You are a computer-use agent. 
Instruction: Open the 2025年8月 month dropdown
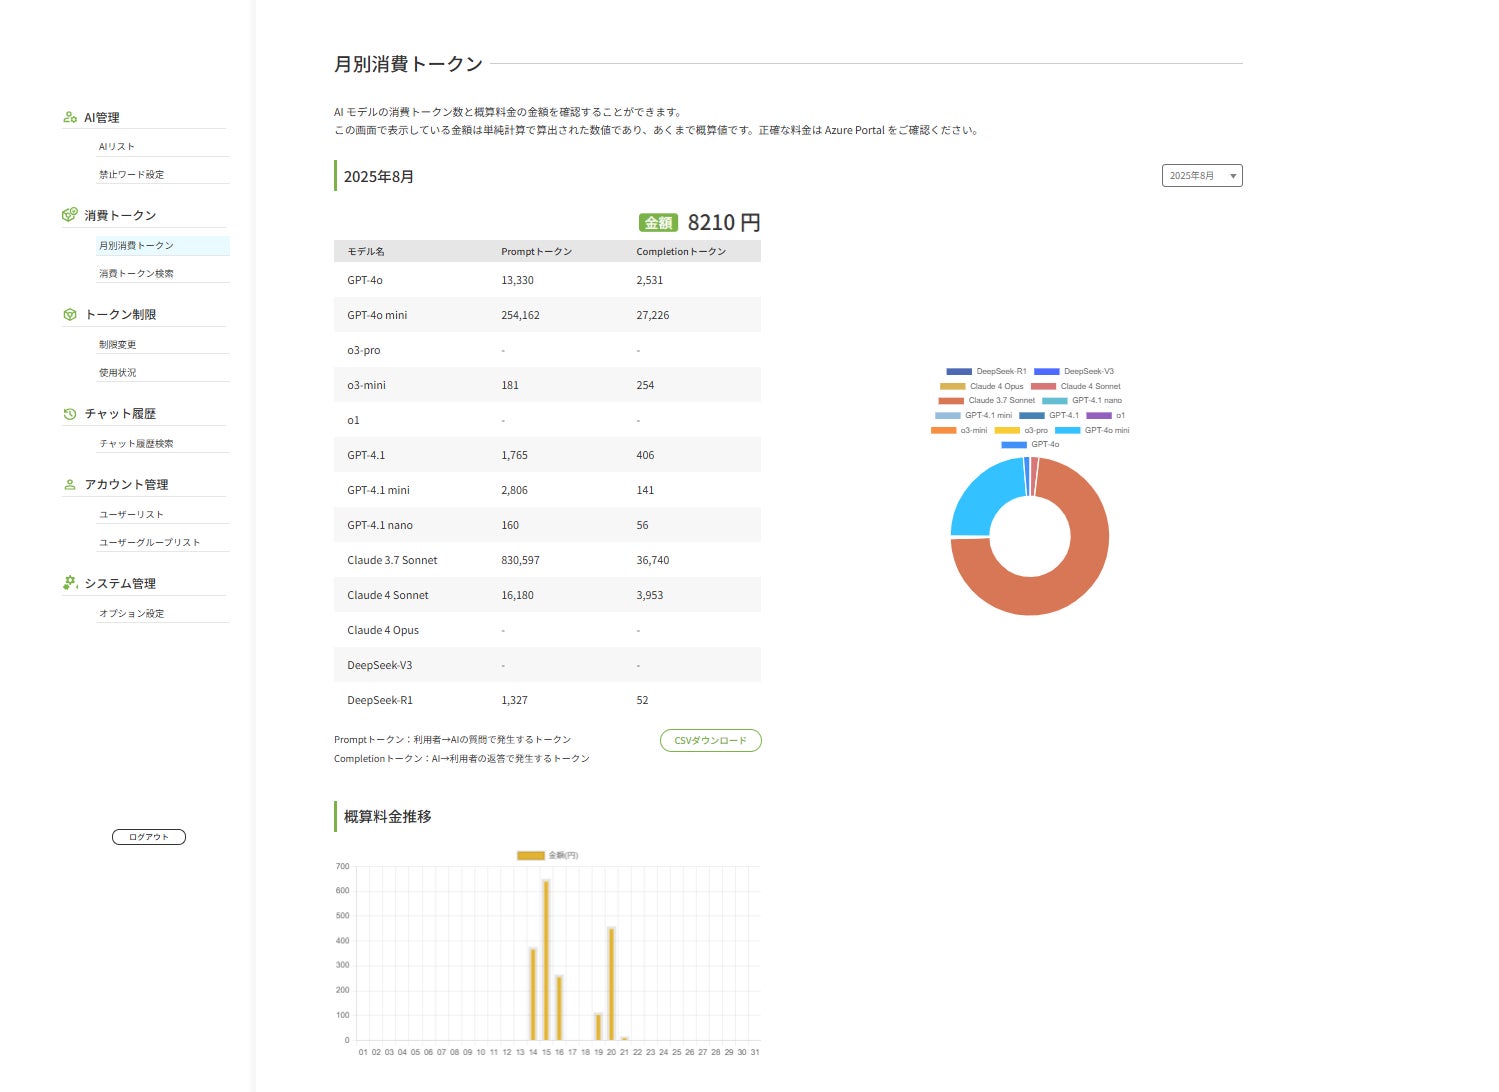tap(1202, 176)
